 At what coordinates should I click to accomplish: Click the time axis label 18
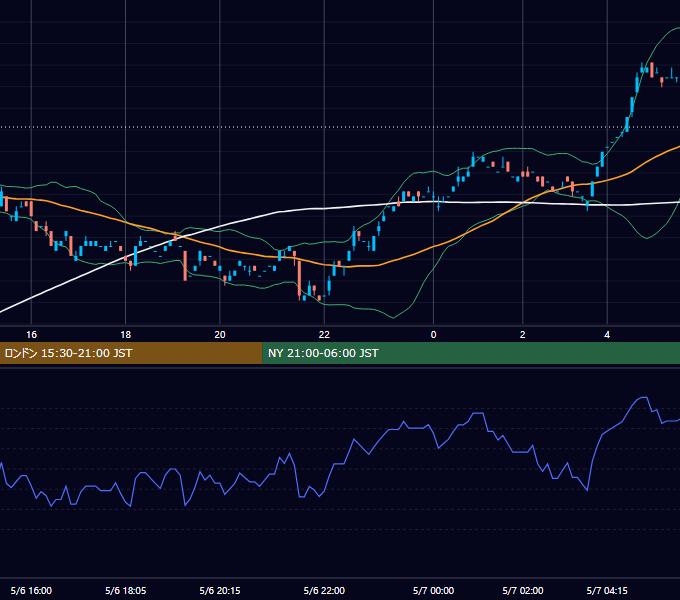125,335
